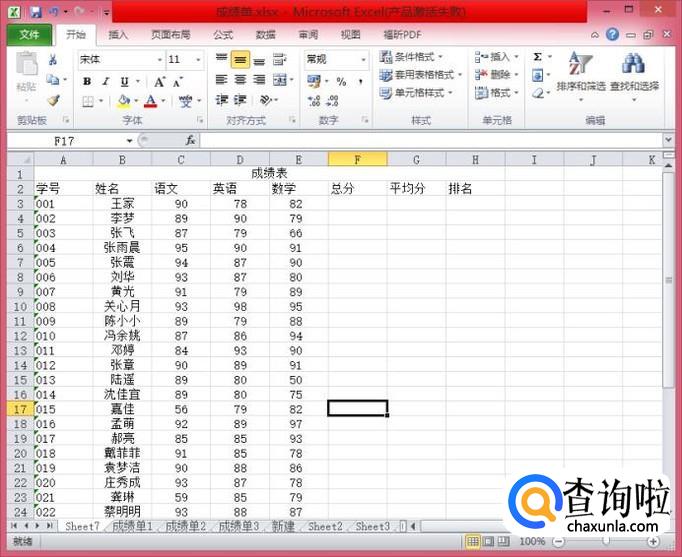Increase decimal places icon

(x=314, y=101)
